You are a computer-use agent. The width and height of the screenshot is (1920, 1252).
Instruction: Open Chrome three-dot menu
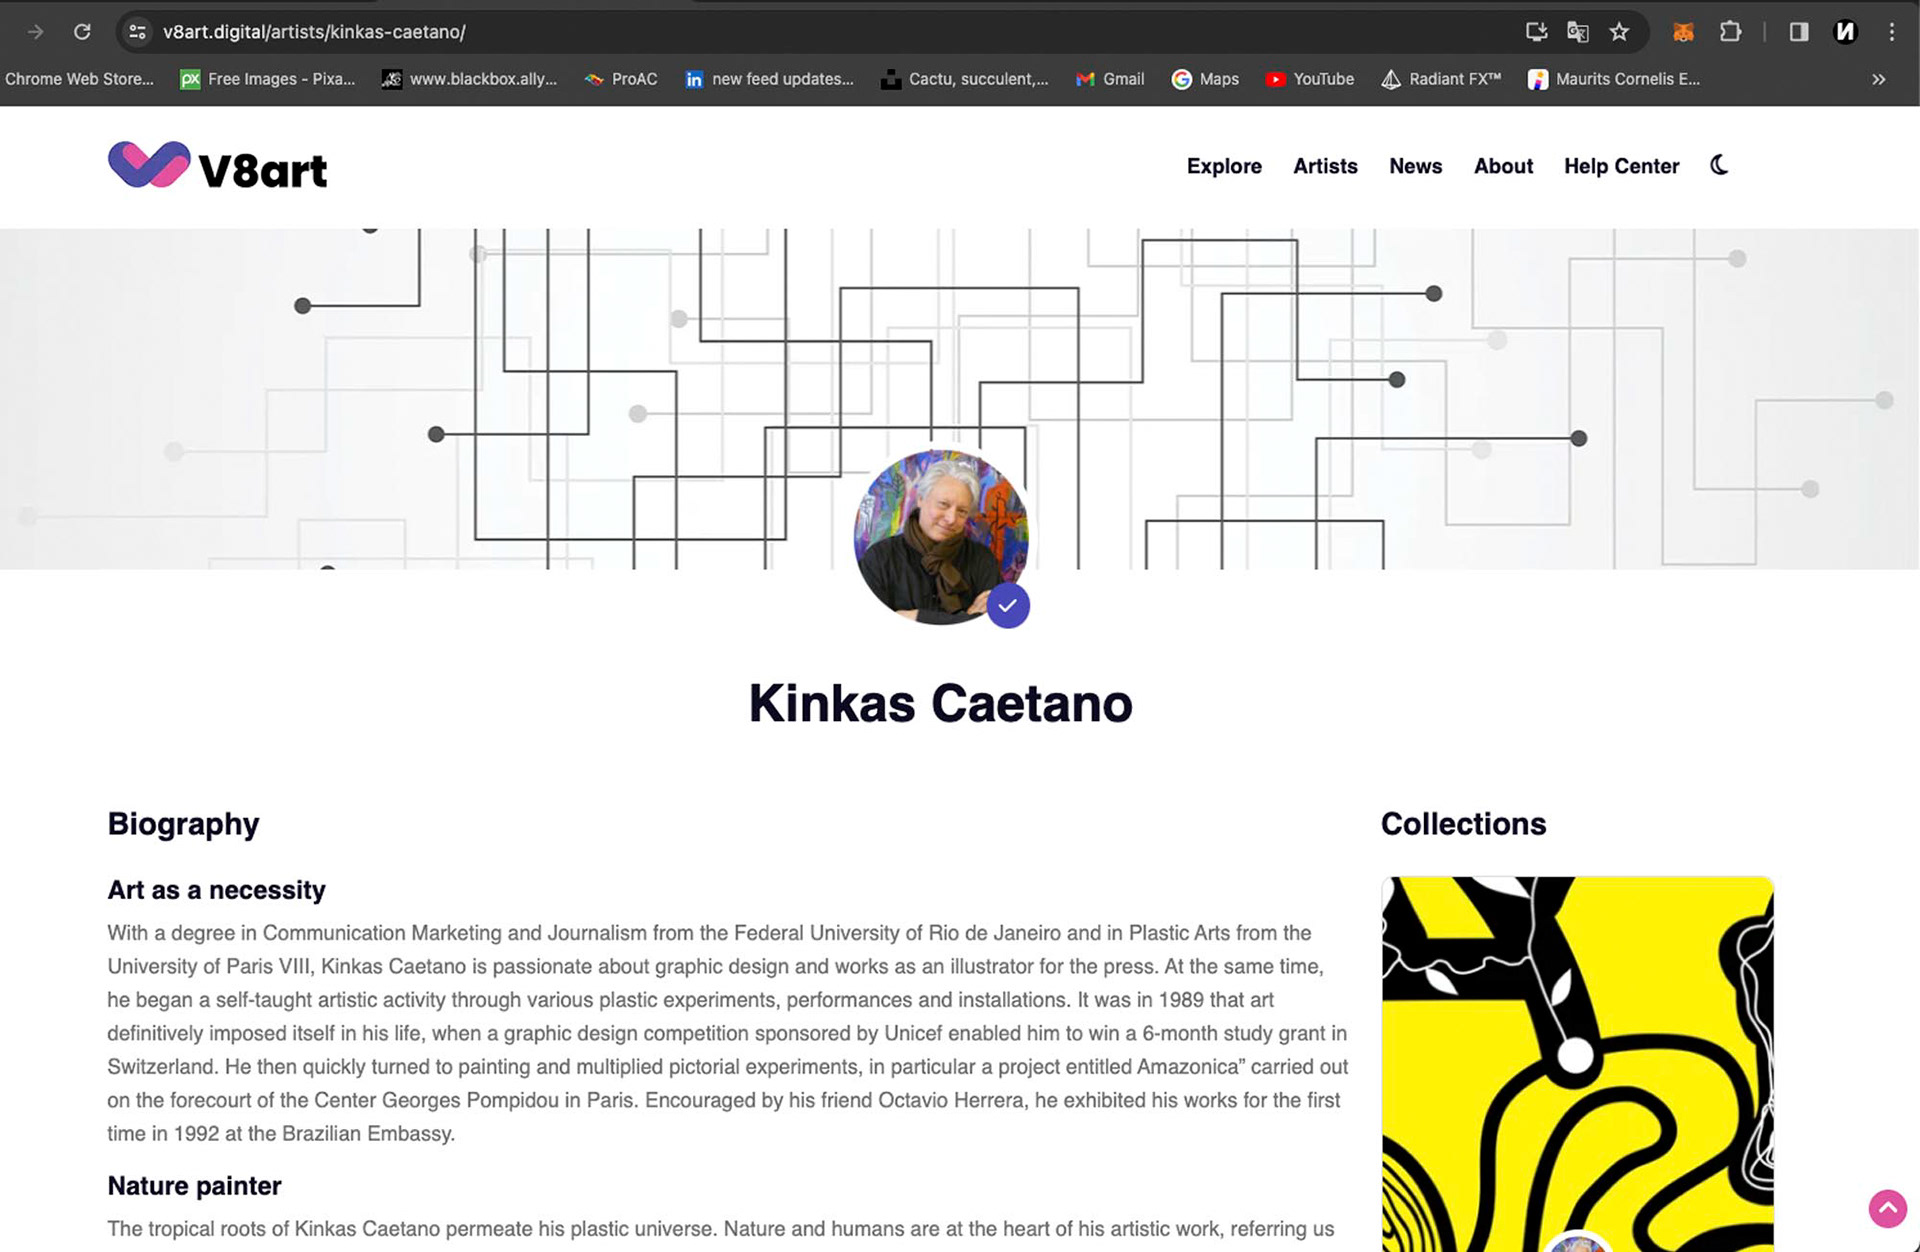point(1891,32)
